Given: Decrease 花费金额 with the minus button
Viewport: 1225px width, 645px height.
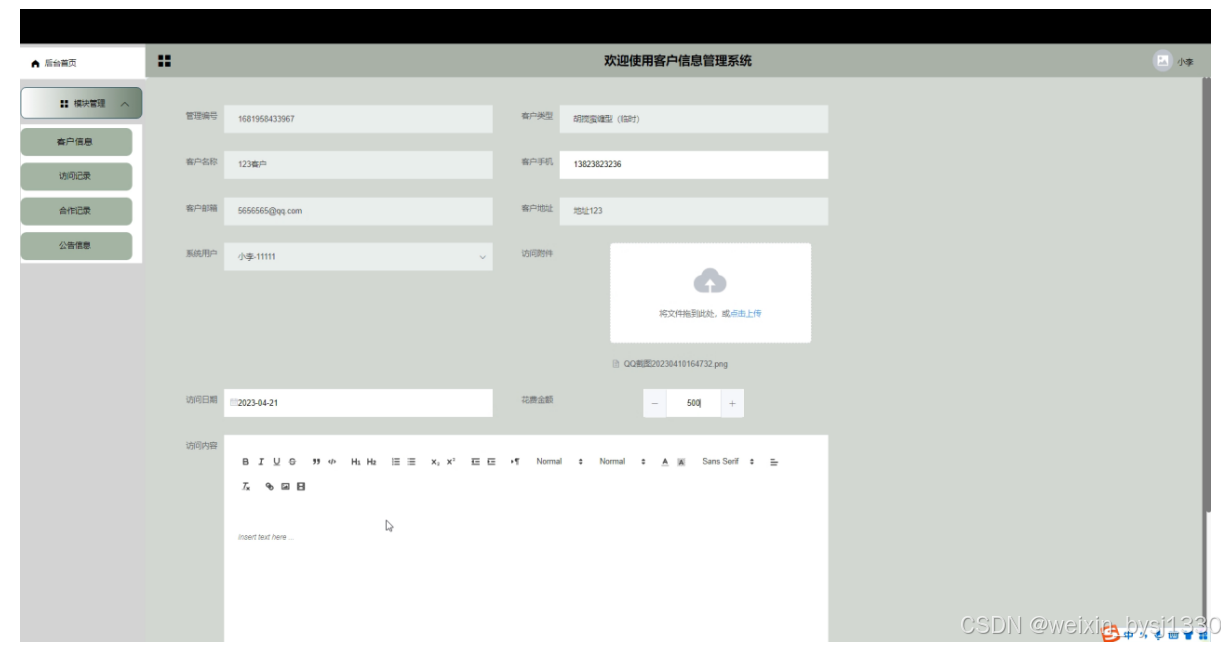Looking at the screenshot, I should click(655, 403).
